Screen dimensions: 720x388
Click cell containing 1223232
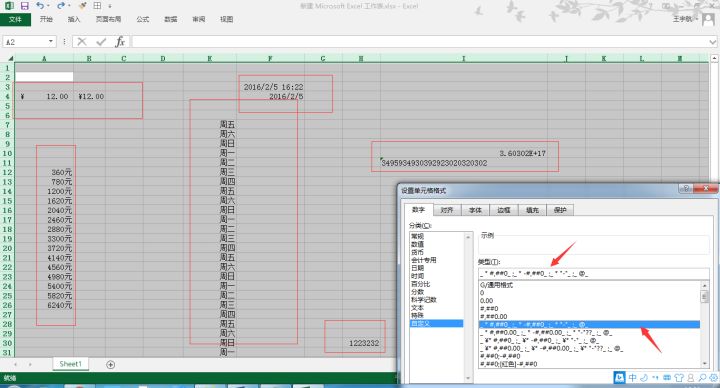[361, 343]
